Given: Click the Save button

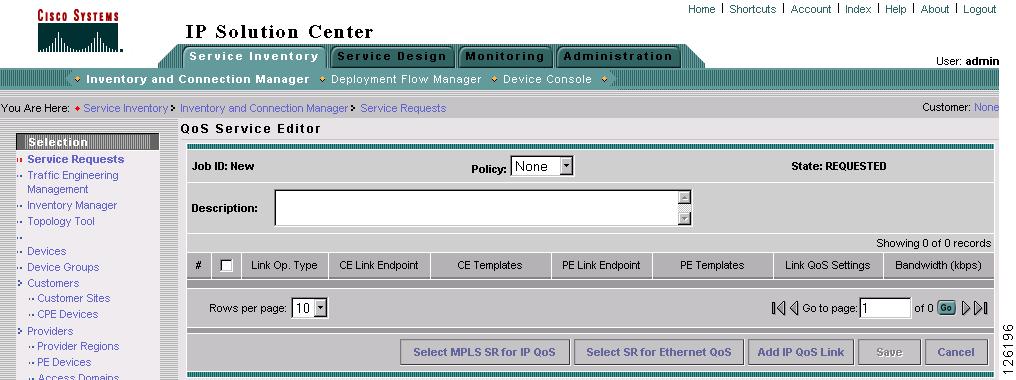Looking at the screenshot, I should 889,352.
